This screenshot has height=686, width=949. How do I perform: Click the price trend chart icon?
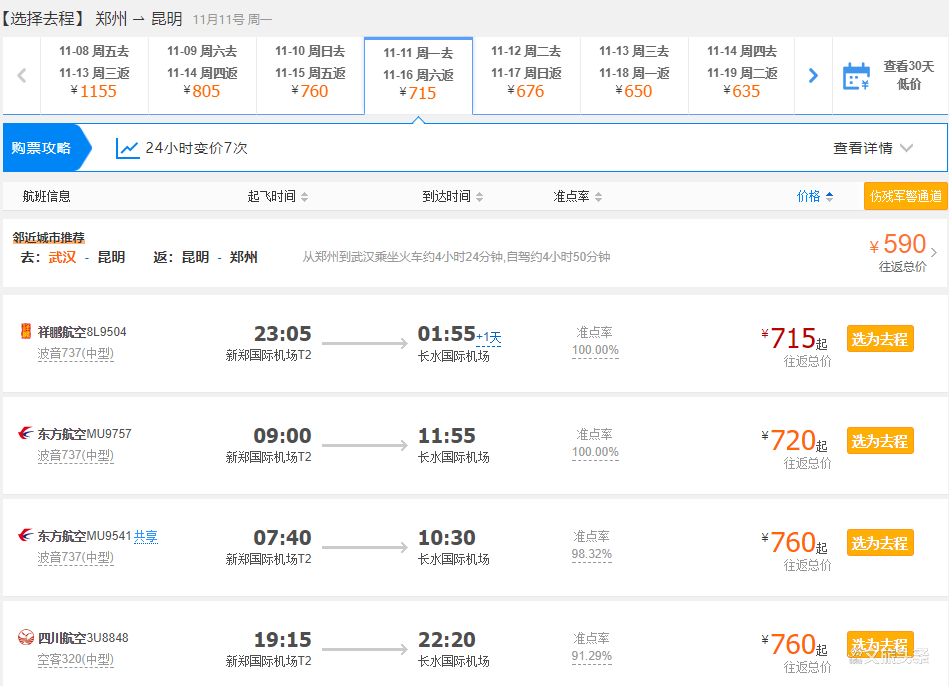click(127, 148)
